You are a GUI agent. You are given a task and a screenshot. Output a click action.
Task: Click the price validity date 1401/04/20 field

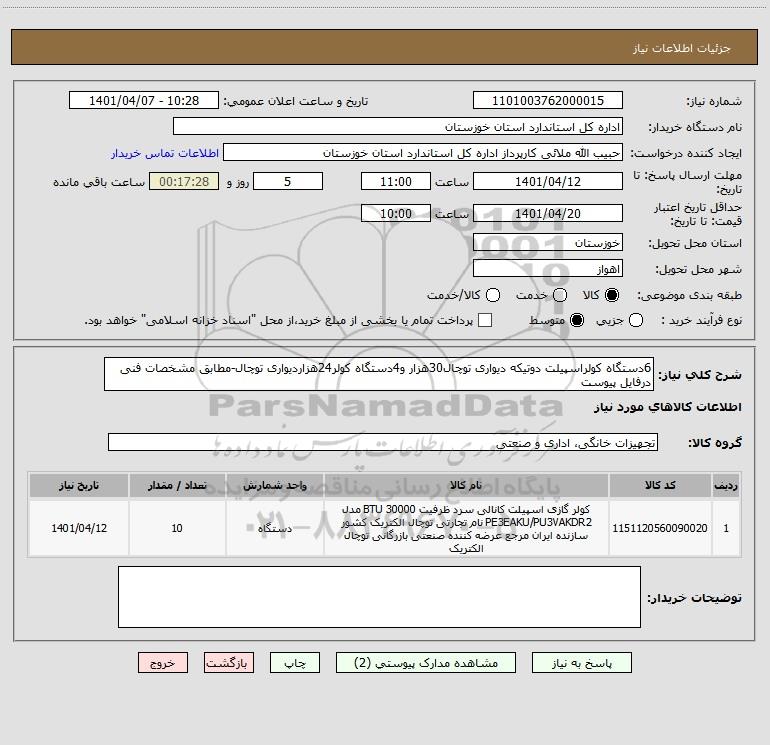coord(548,213)
